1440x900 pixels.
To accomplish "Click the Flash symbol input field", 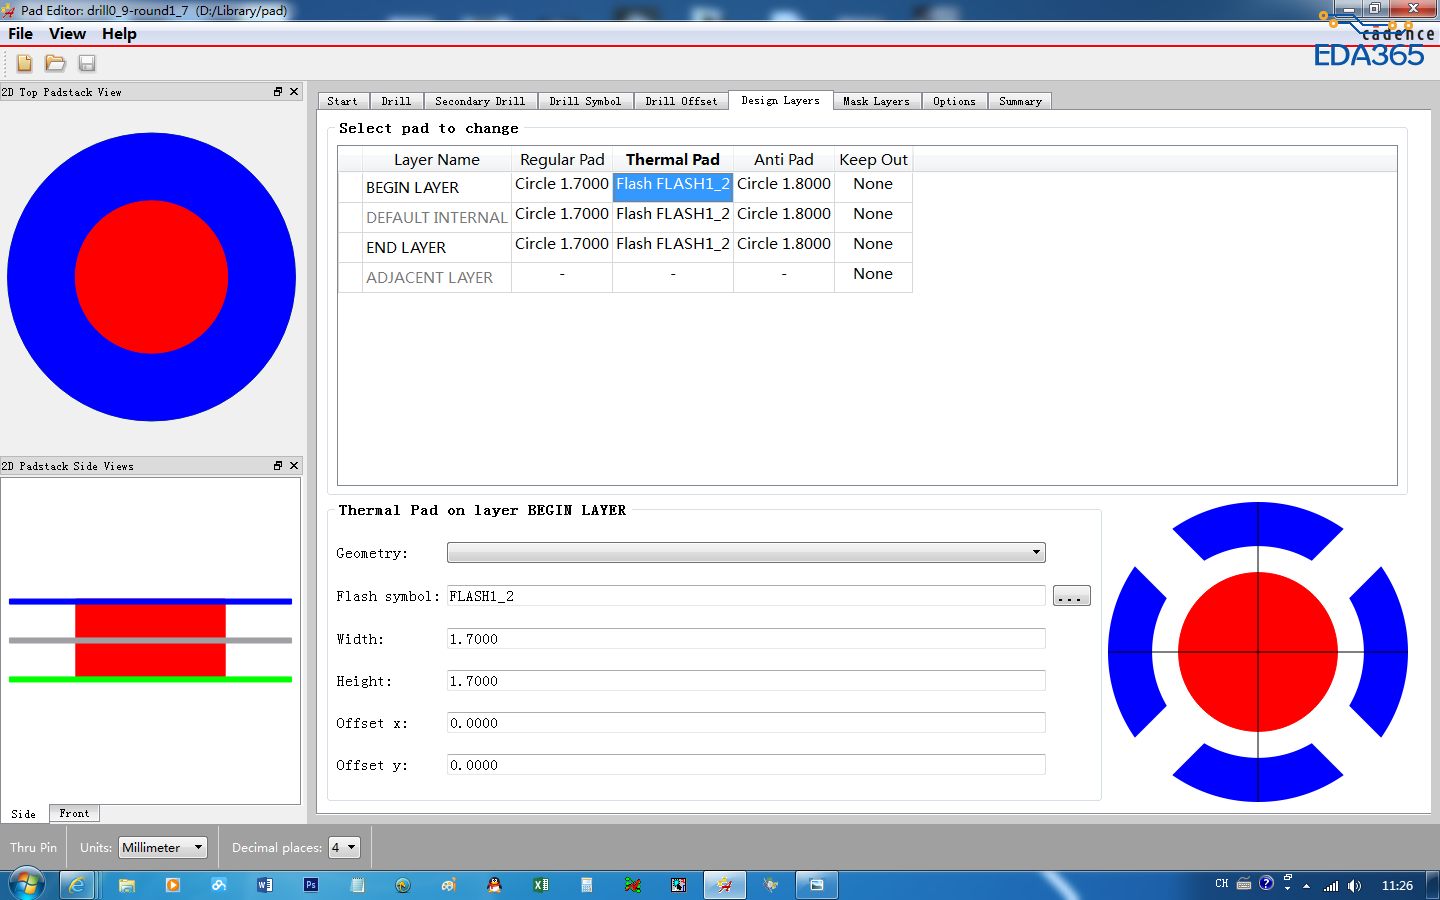I will 746,596.
